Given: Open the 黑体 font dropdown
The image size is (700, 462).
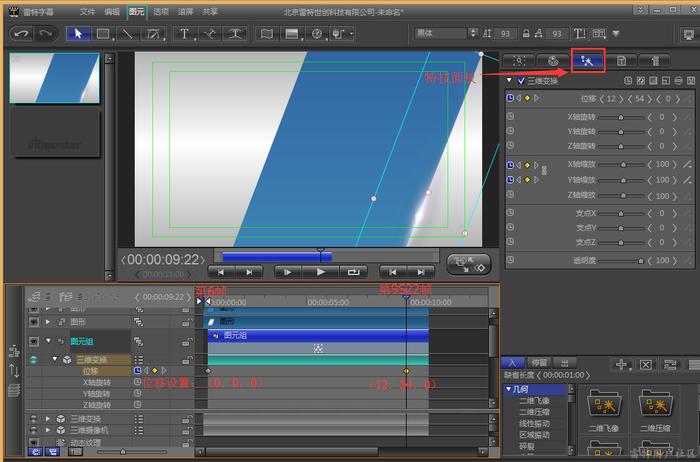Looking at the screenshot, I should click(446, 33).
